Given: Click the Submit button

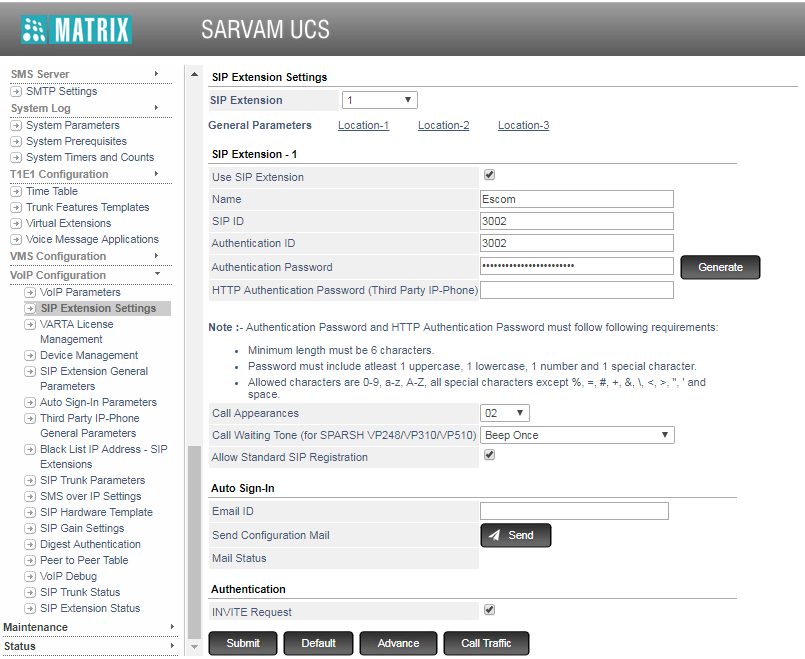Looking at the screenshot, I should 243,643.
